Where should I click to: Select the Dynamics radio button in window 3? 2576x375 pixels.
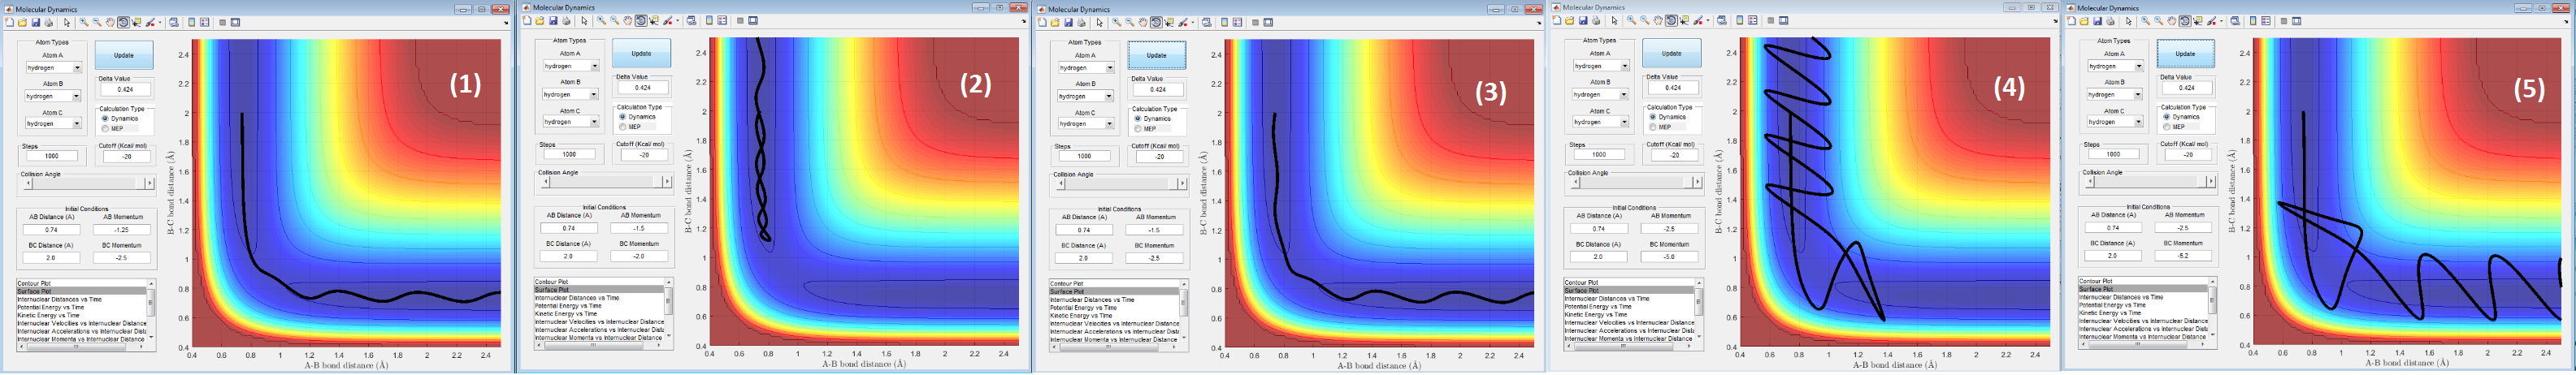click(1138, 119)
